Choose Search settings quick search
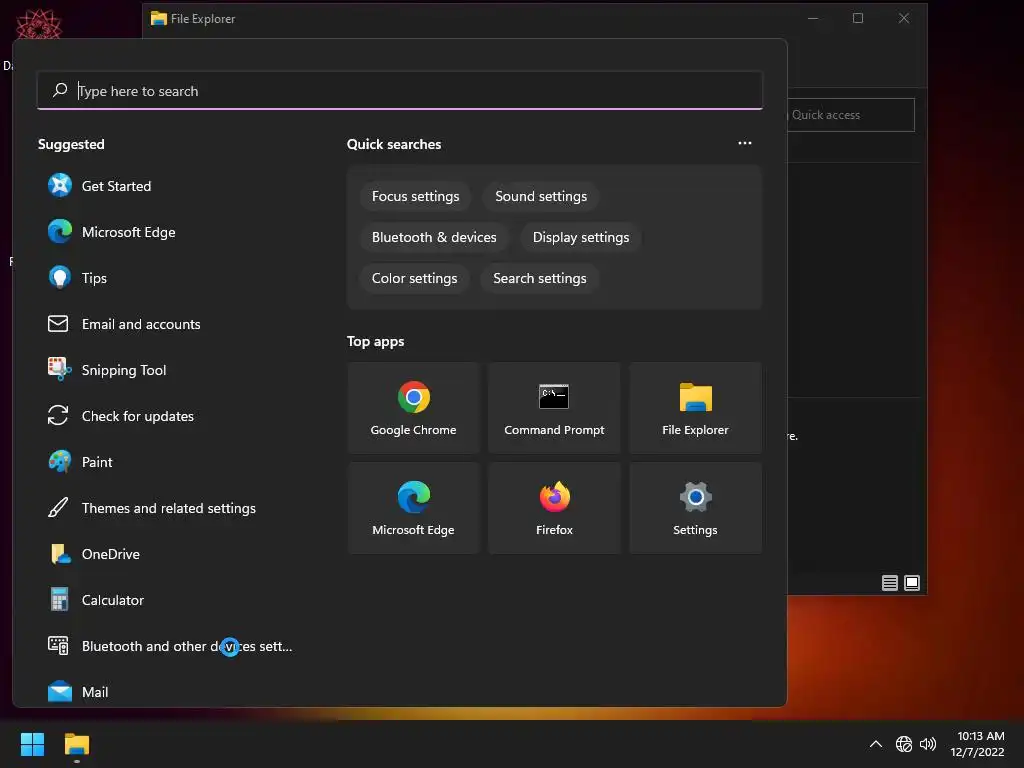1024x768 pixels. 539,278
